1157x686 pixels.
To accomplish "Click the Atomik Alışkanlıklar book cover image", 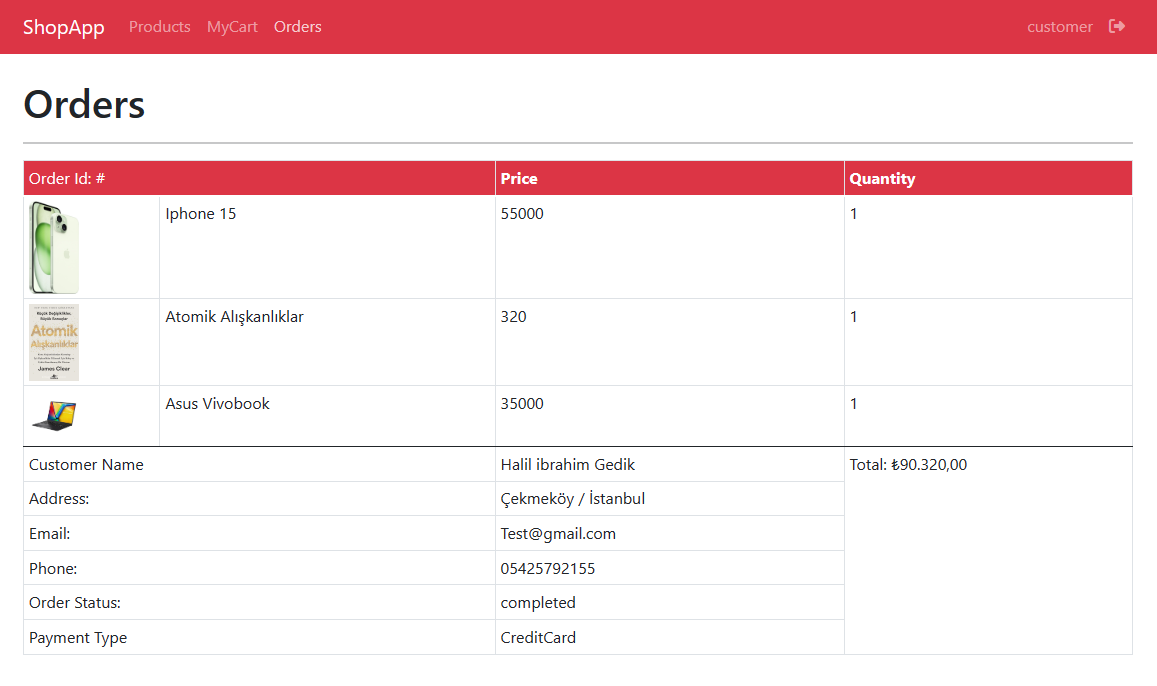I will pos(54,342).
